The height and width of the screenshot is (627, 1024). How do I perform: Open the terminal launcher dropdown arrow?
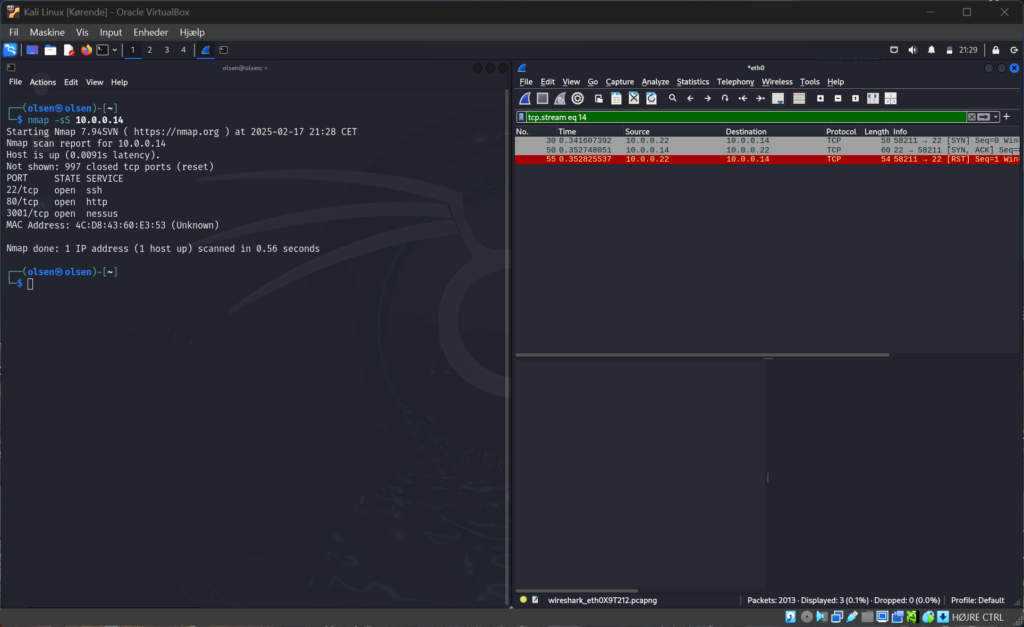(x=115, y=50)
